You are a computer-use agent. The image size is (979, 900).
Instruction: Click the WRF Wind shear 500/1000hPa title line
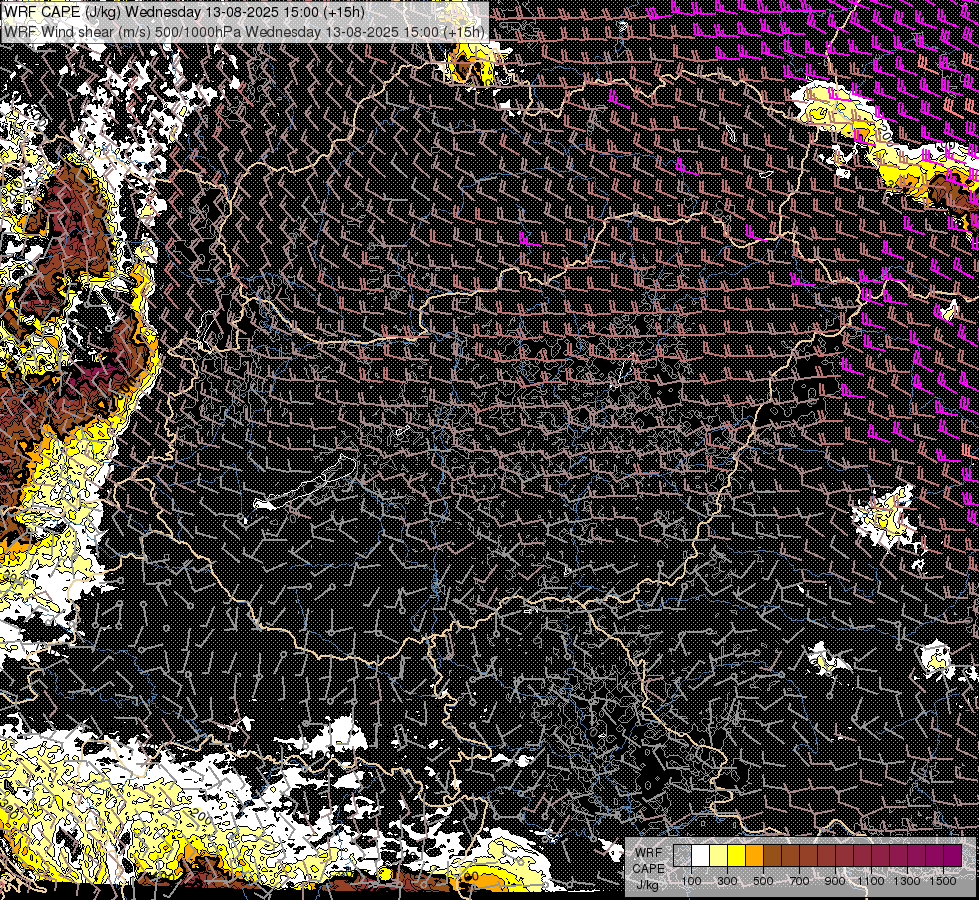(x=244, y=31)
